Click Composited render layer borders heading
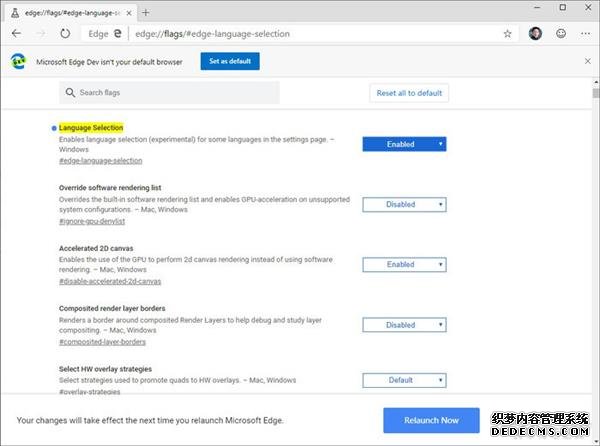The image size is (600, 446). [112, 308]
